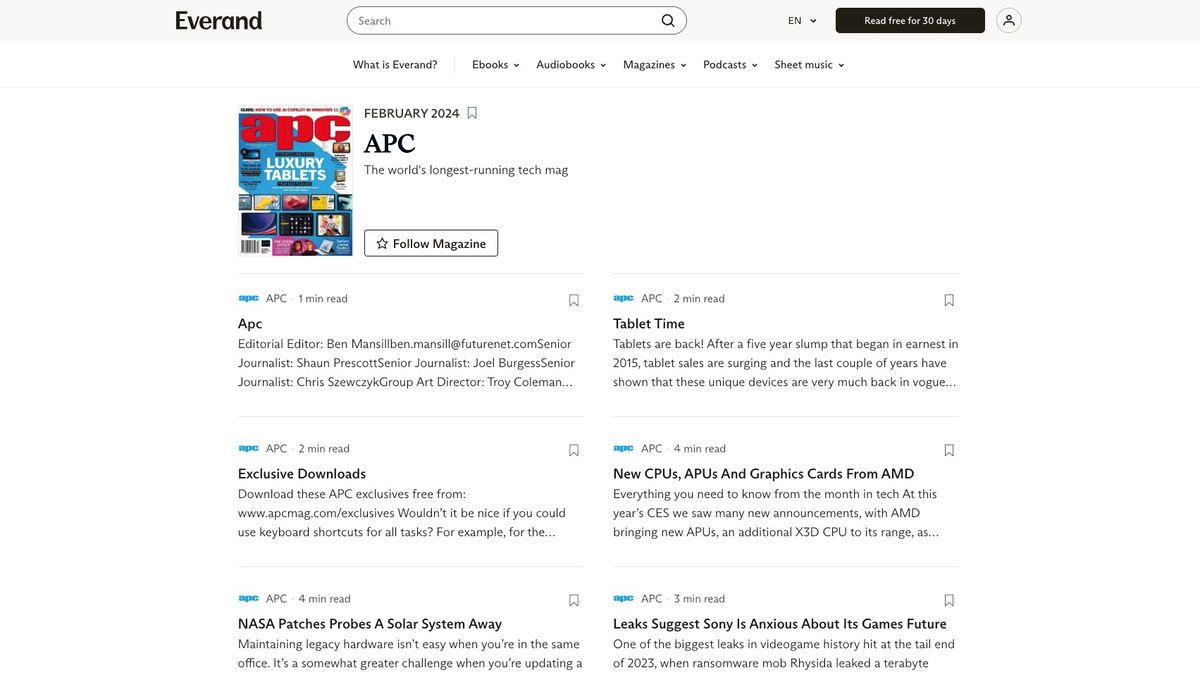Click the APC logo beside Leaks Suggest Sony article
This screenshot has height=675, width=1200.
(622, 597)
